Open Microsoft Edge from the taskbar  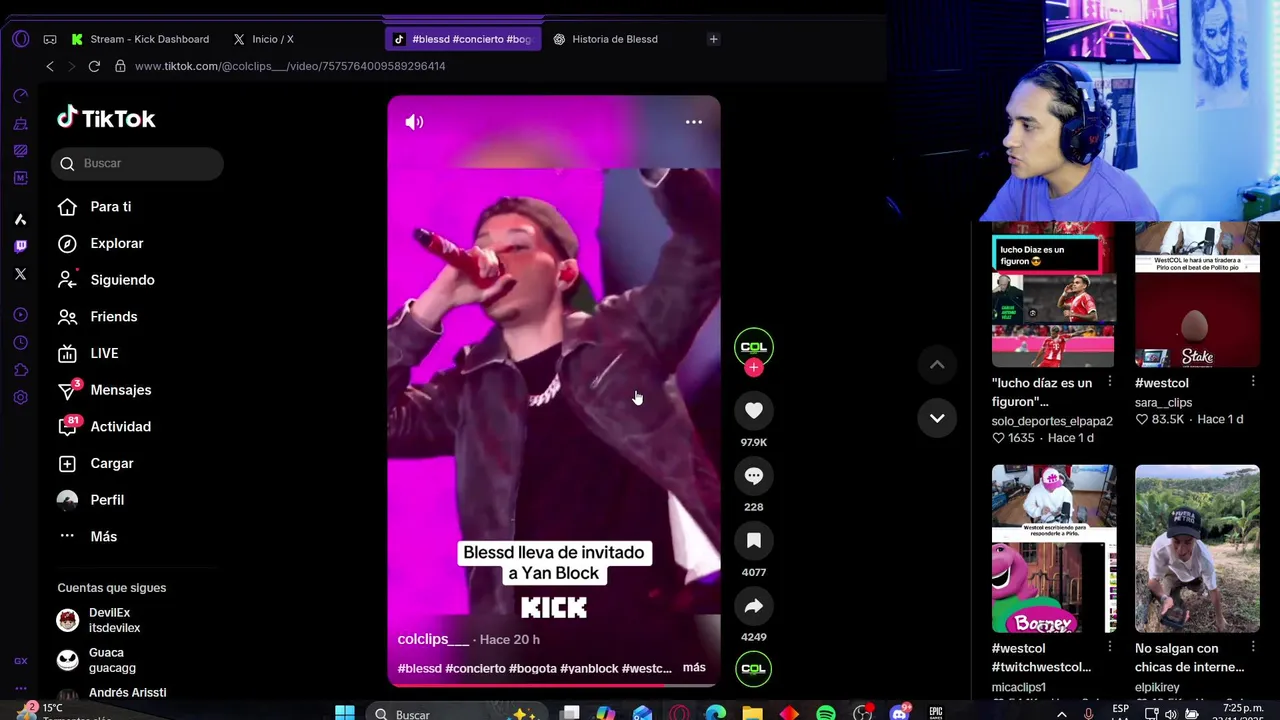click(716, 713)
